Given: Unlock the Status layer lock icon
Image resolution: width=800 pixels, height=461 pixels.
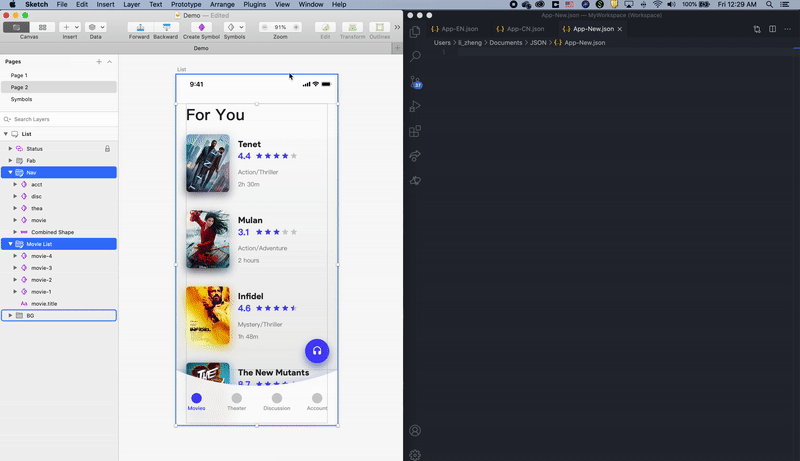Looking at the screenshot, I should coord(107,149).
